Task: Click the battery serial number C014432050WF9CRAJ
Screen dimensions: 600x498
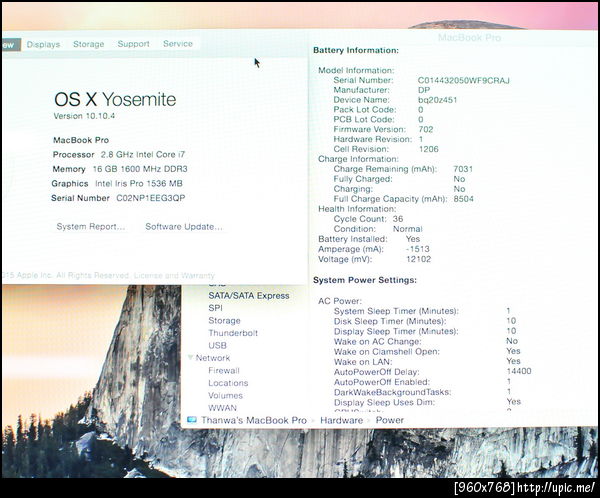Action: point(463,80)
